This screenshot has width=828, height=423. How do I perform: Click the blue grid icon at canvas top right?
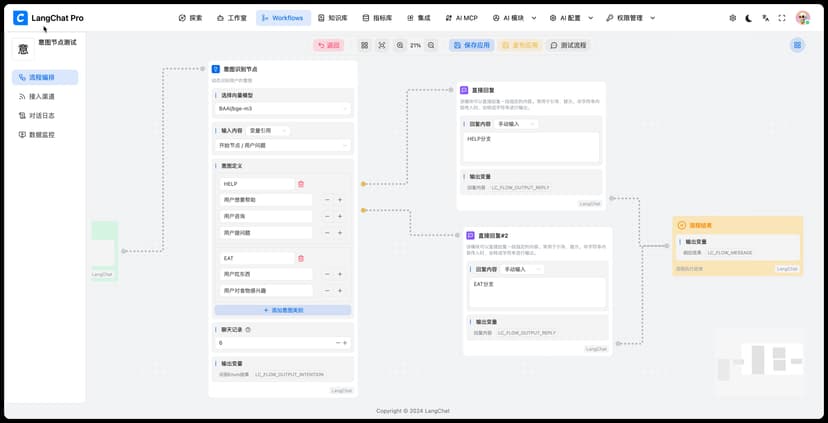pos(797,45)
